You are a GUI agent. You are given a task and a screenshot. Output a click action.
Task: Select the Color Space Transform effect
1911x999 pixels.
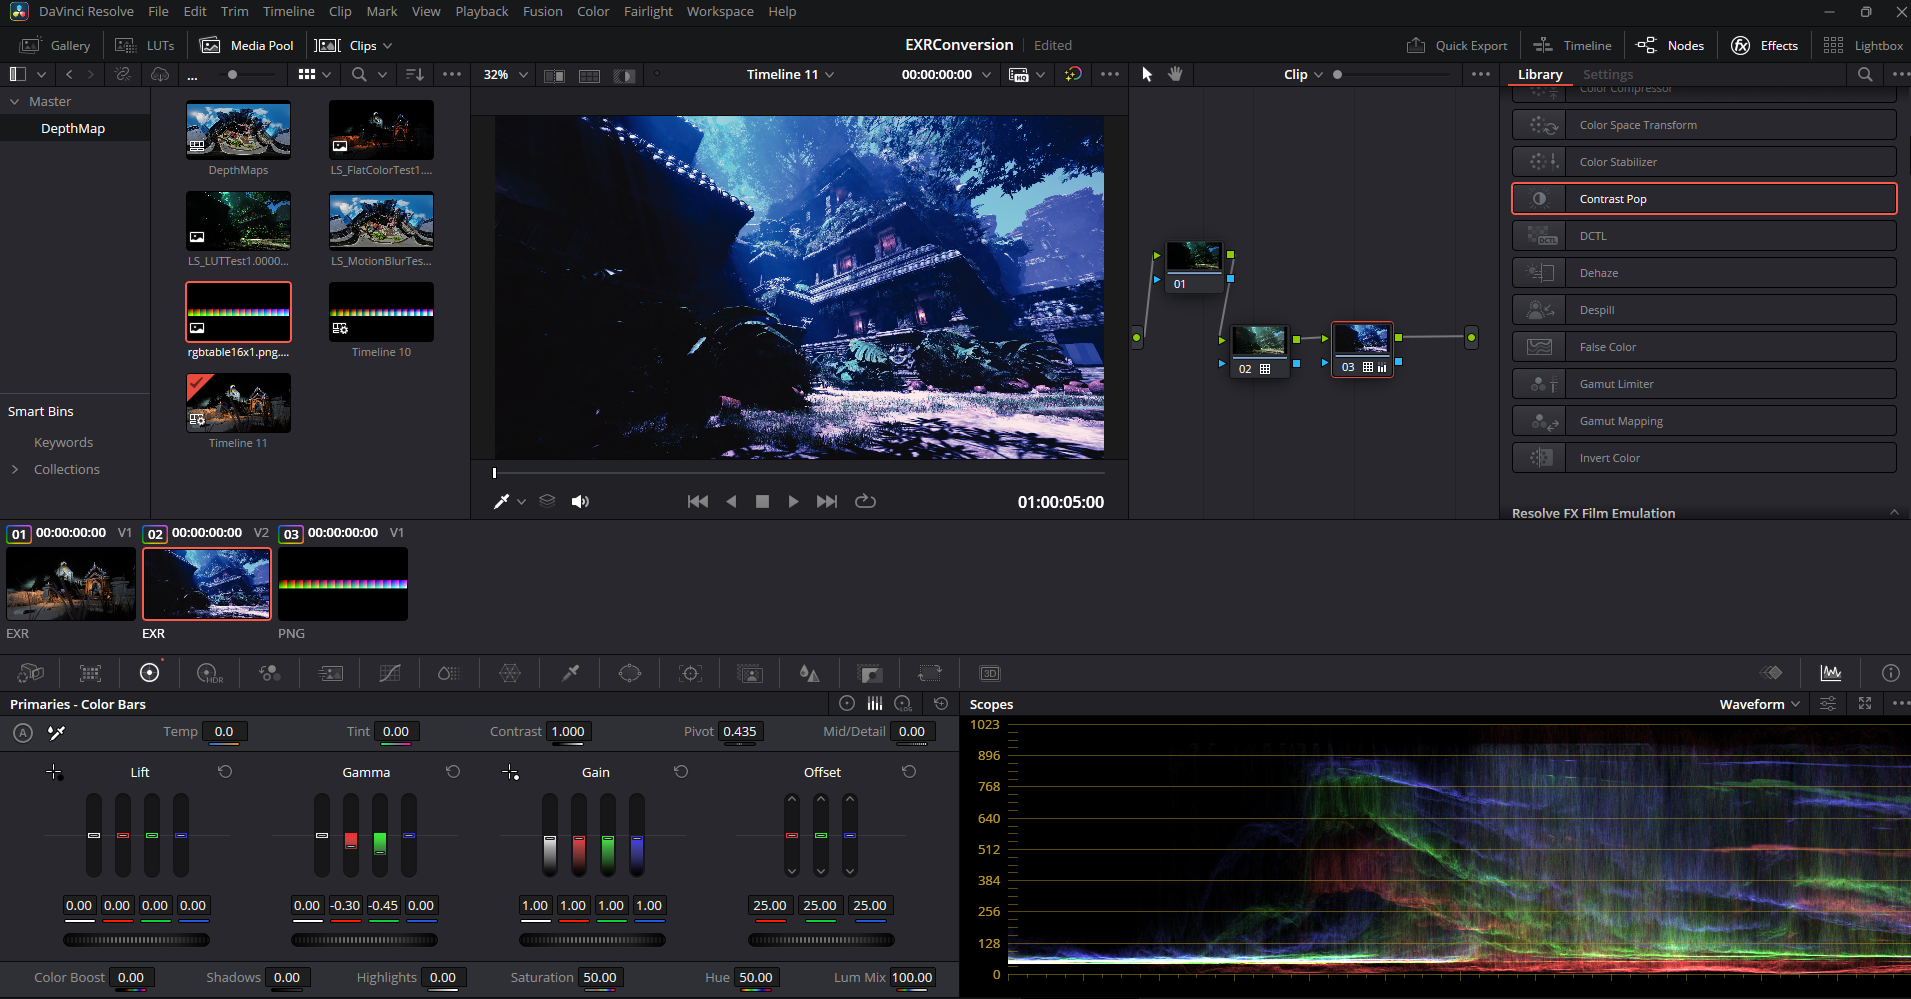tap(1704, 125)
